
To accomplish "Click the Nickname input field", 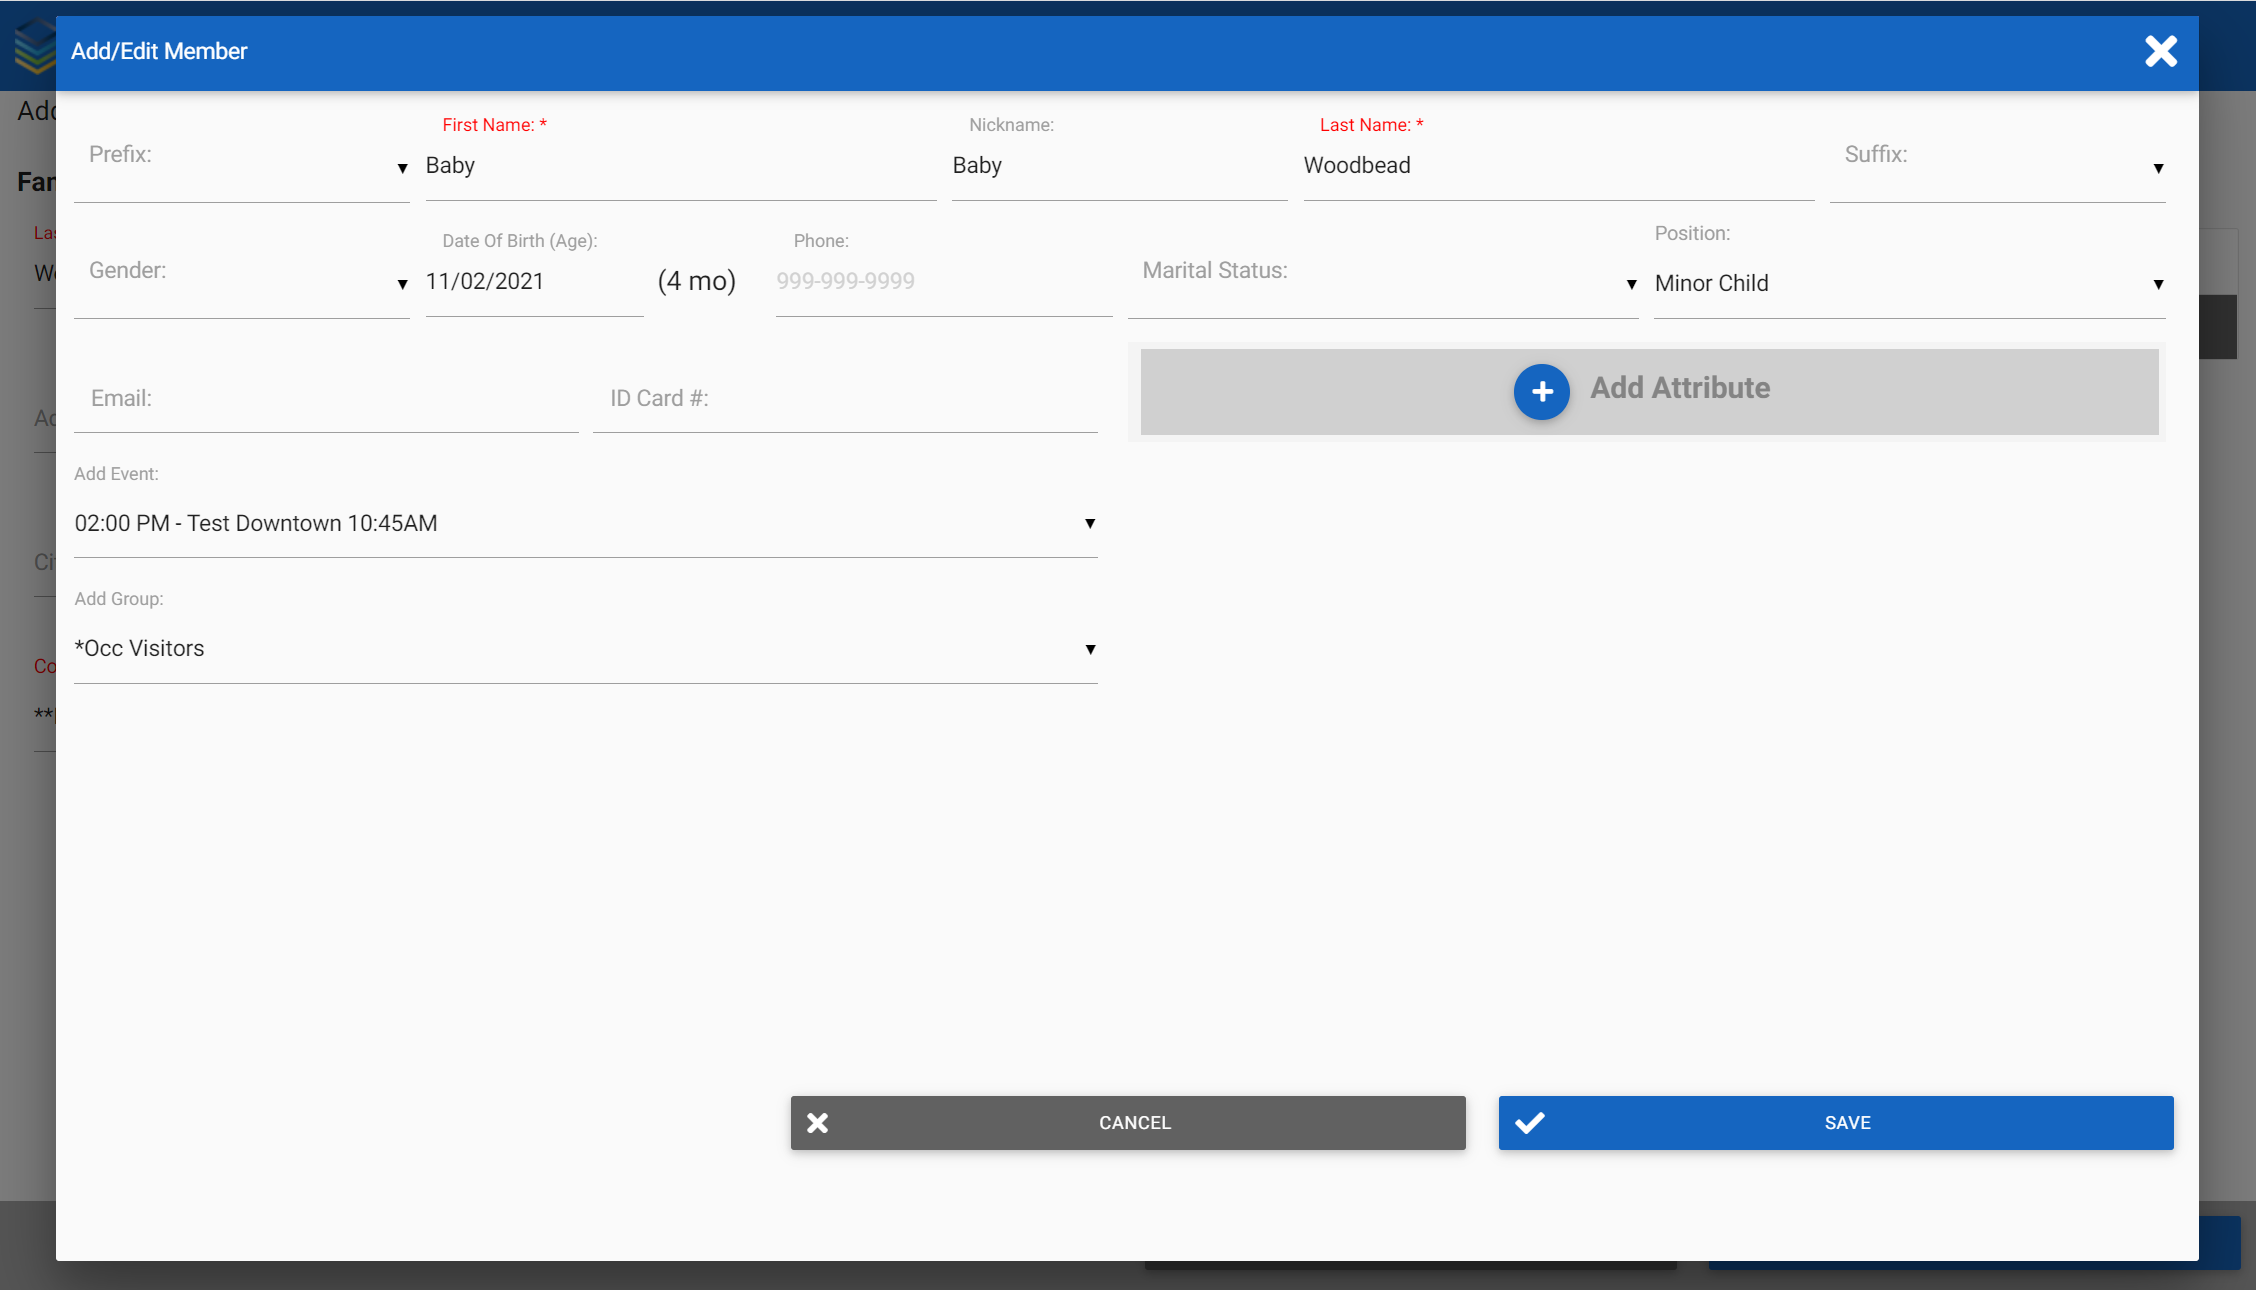I will pyautogui.click(x=1119, y=166).
